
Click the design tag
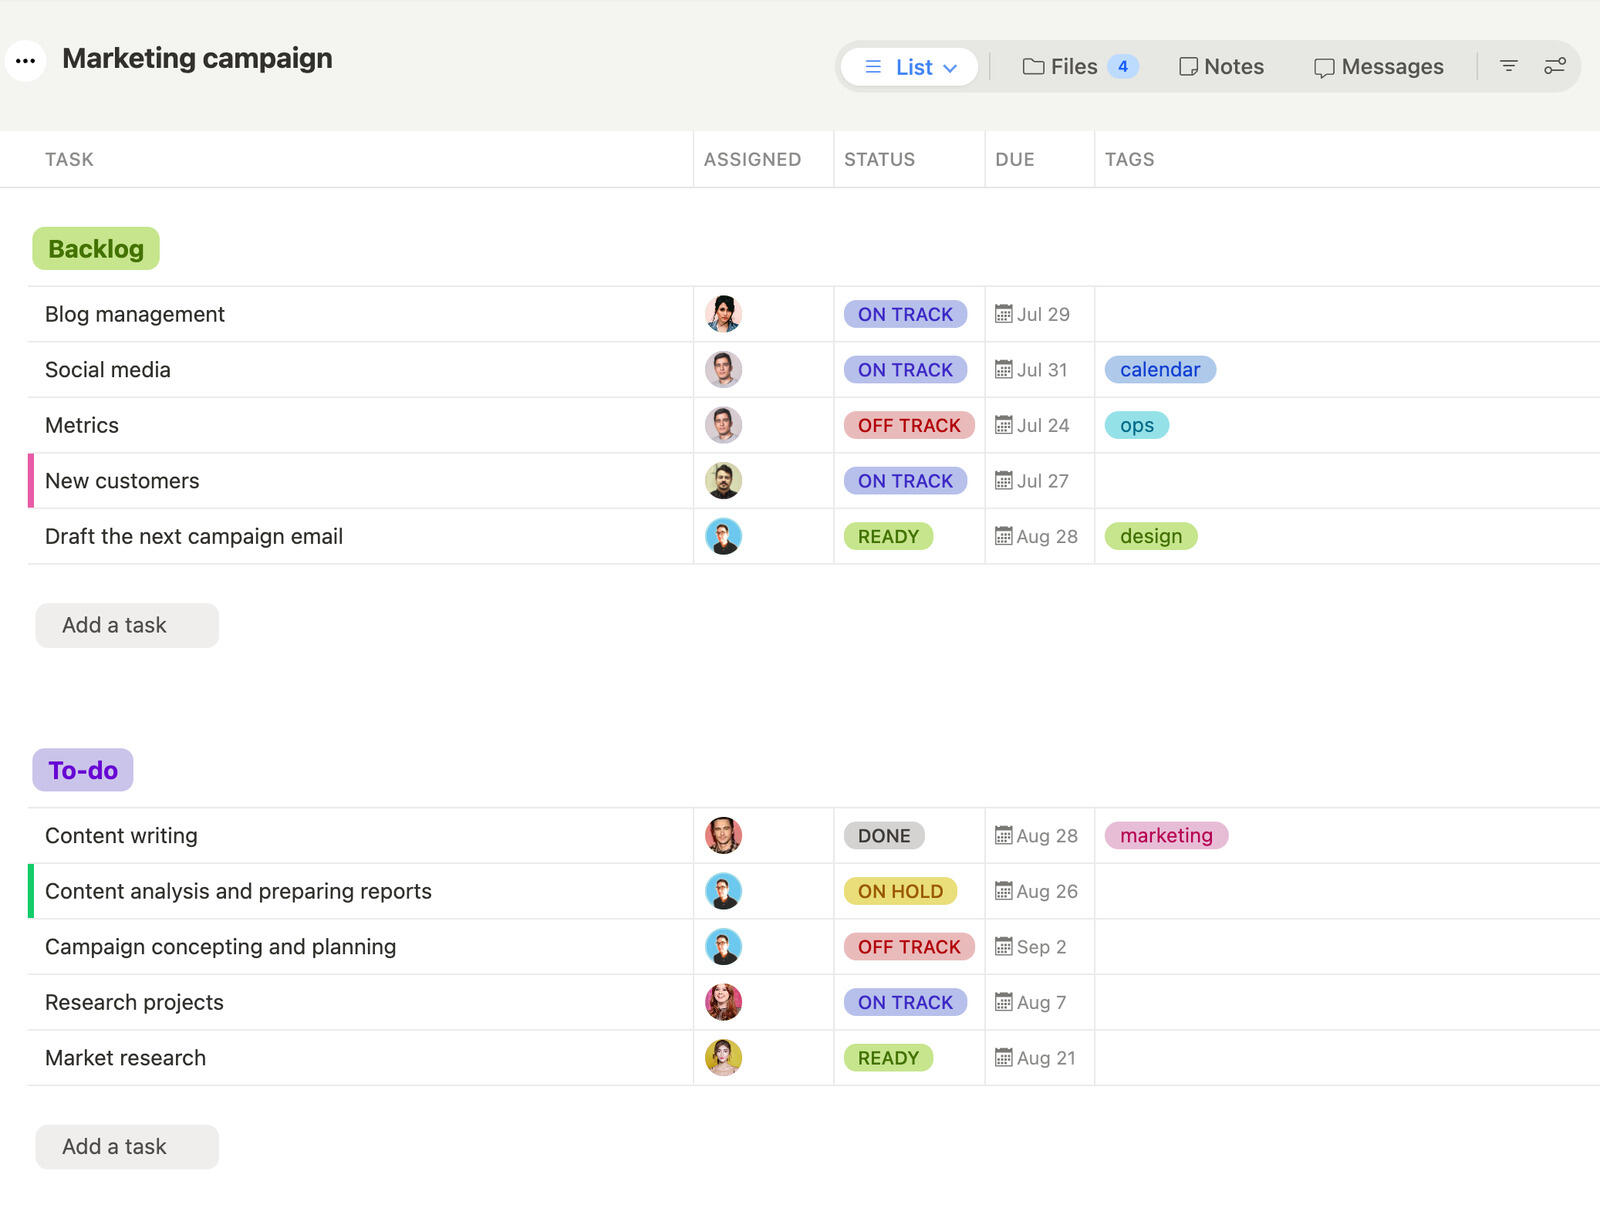click(x=1151, y=536)
